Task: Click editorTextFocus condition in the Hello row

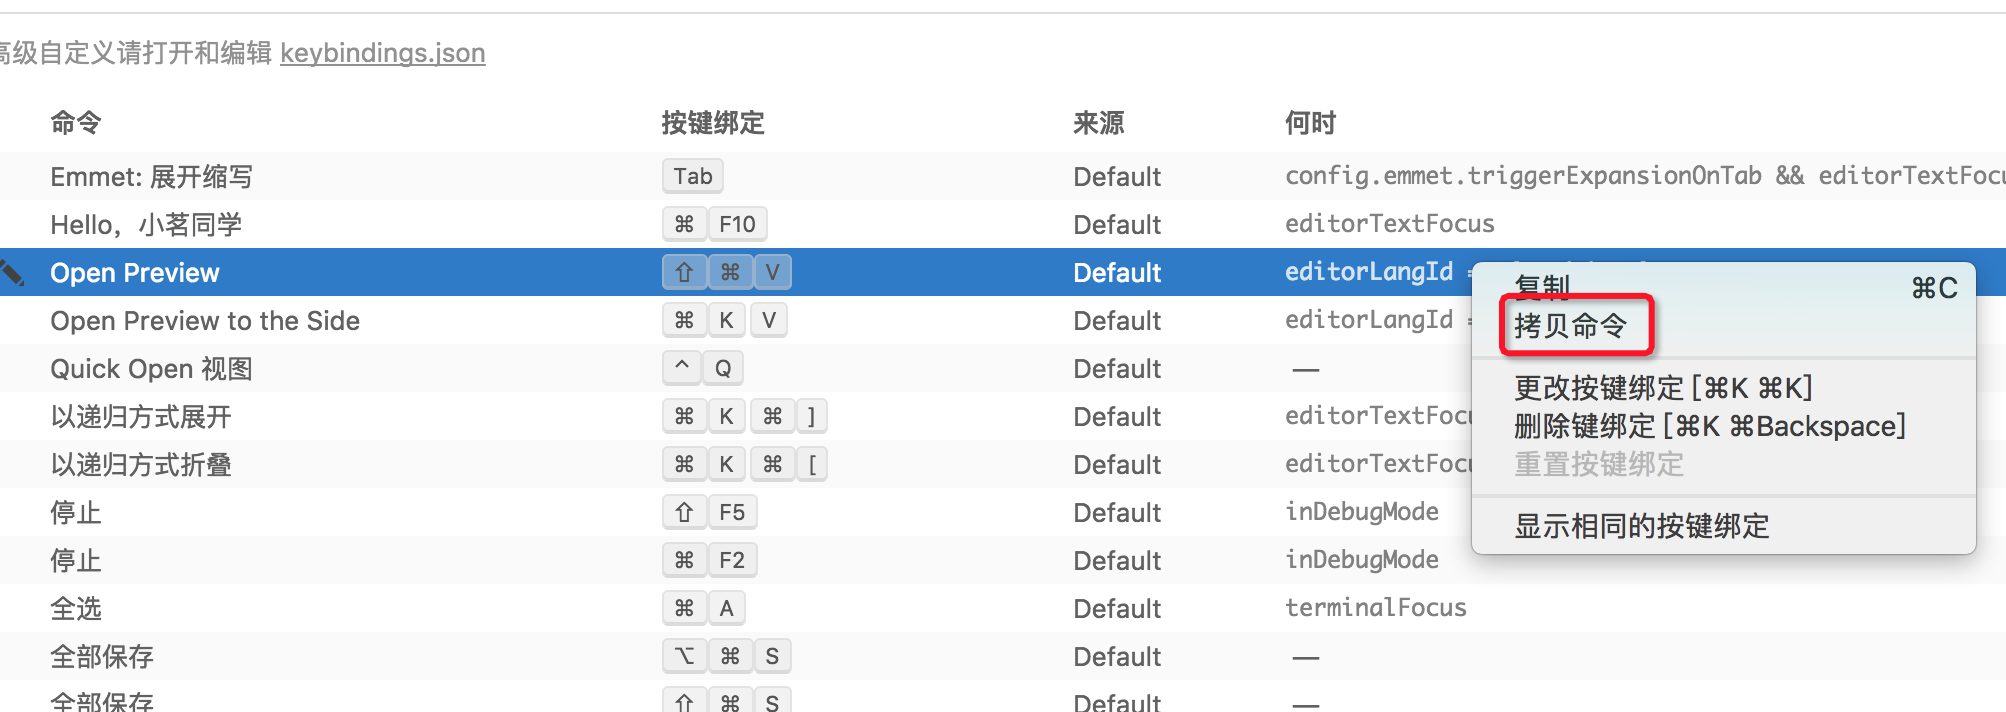Action: [x=1389, y=224]
